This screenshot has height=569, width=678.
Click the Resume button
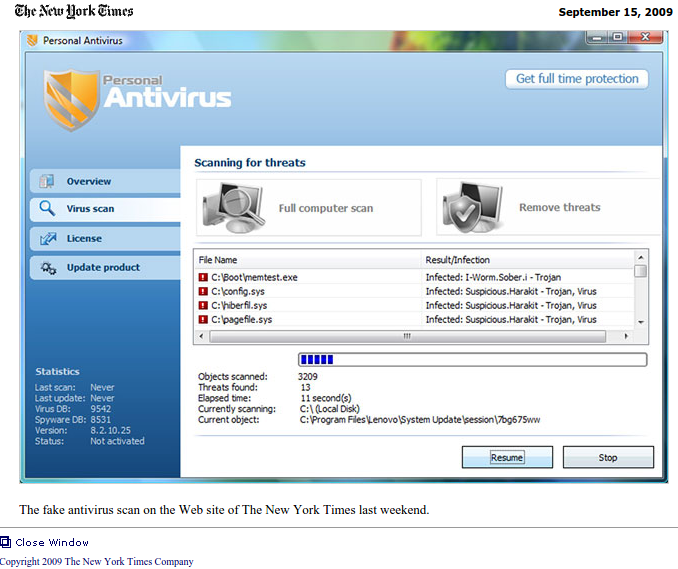507,457
